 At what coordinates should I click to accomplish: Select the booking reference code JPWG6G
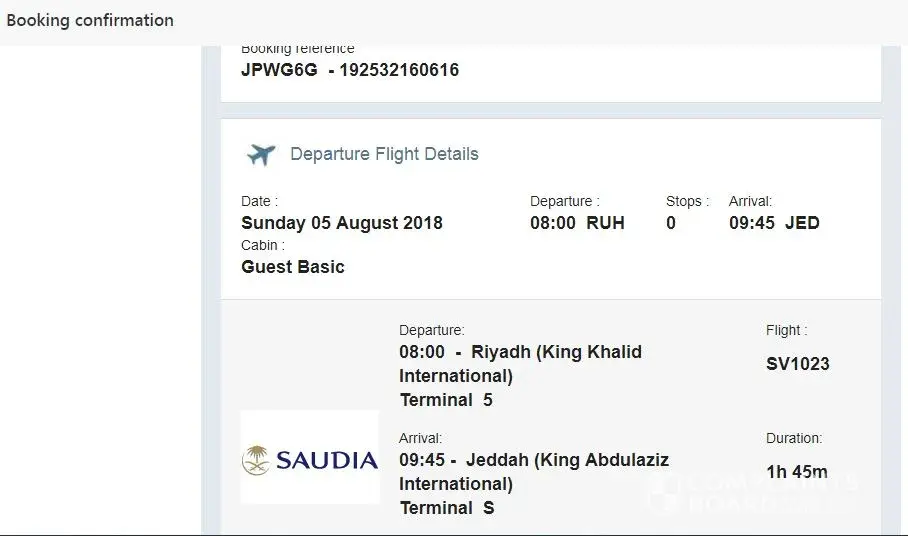click(279, 70)
